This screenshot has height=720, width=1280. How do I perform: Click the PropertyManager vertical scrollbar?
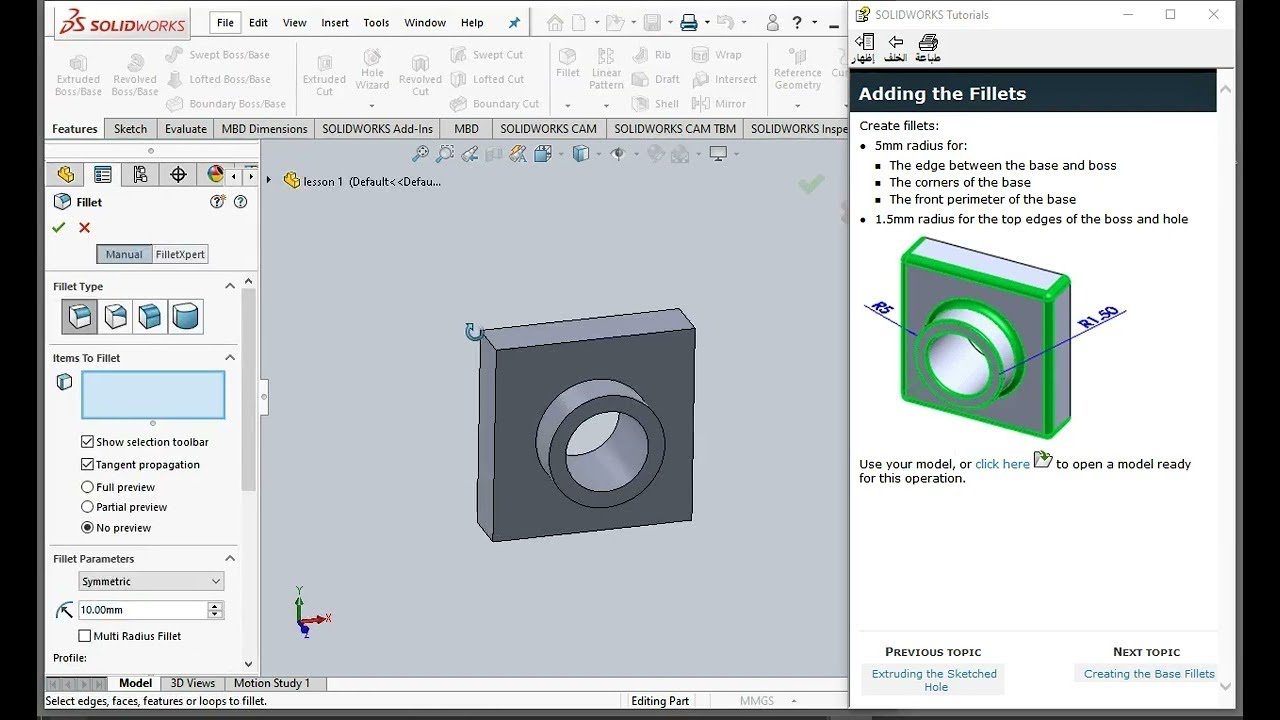[x=249, y=390]
